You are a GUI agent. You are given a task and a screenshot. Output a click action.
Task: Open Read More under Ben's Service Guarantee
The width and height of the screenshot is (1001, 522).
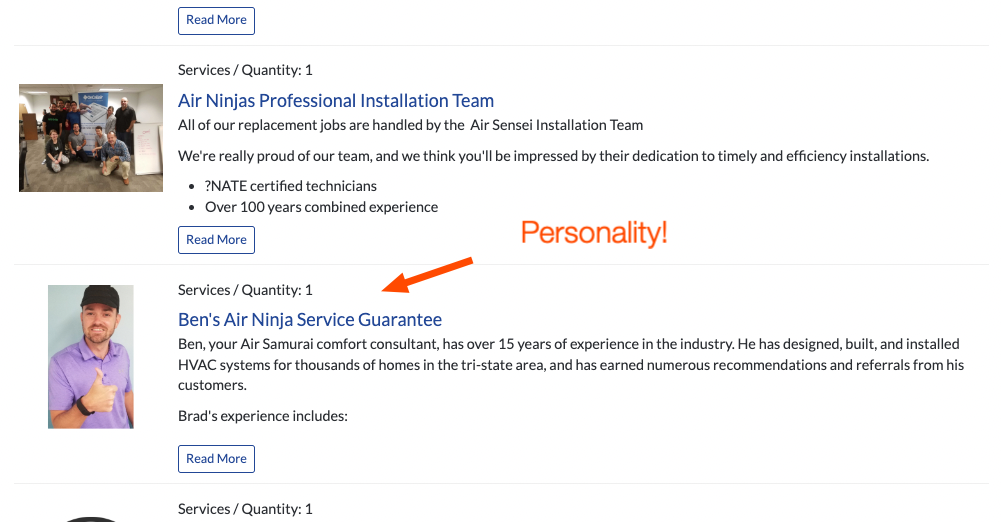pyautogui.click(x=216, y=459)
